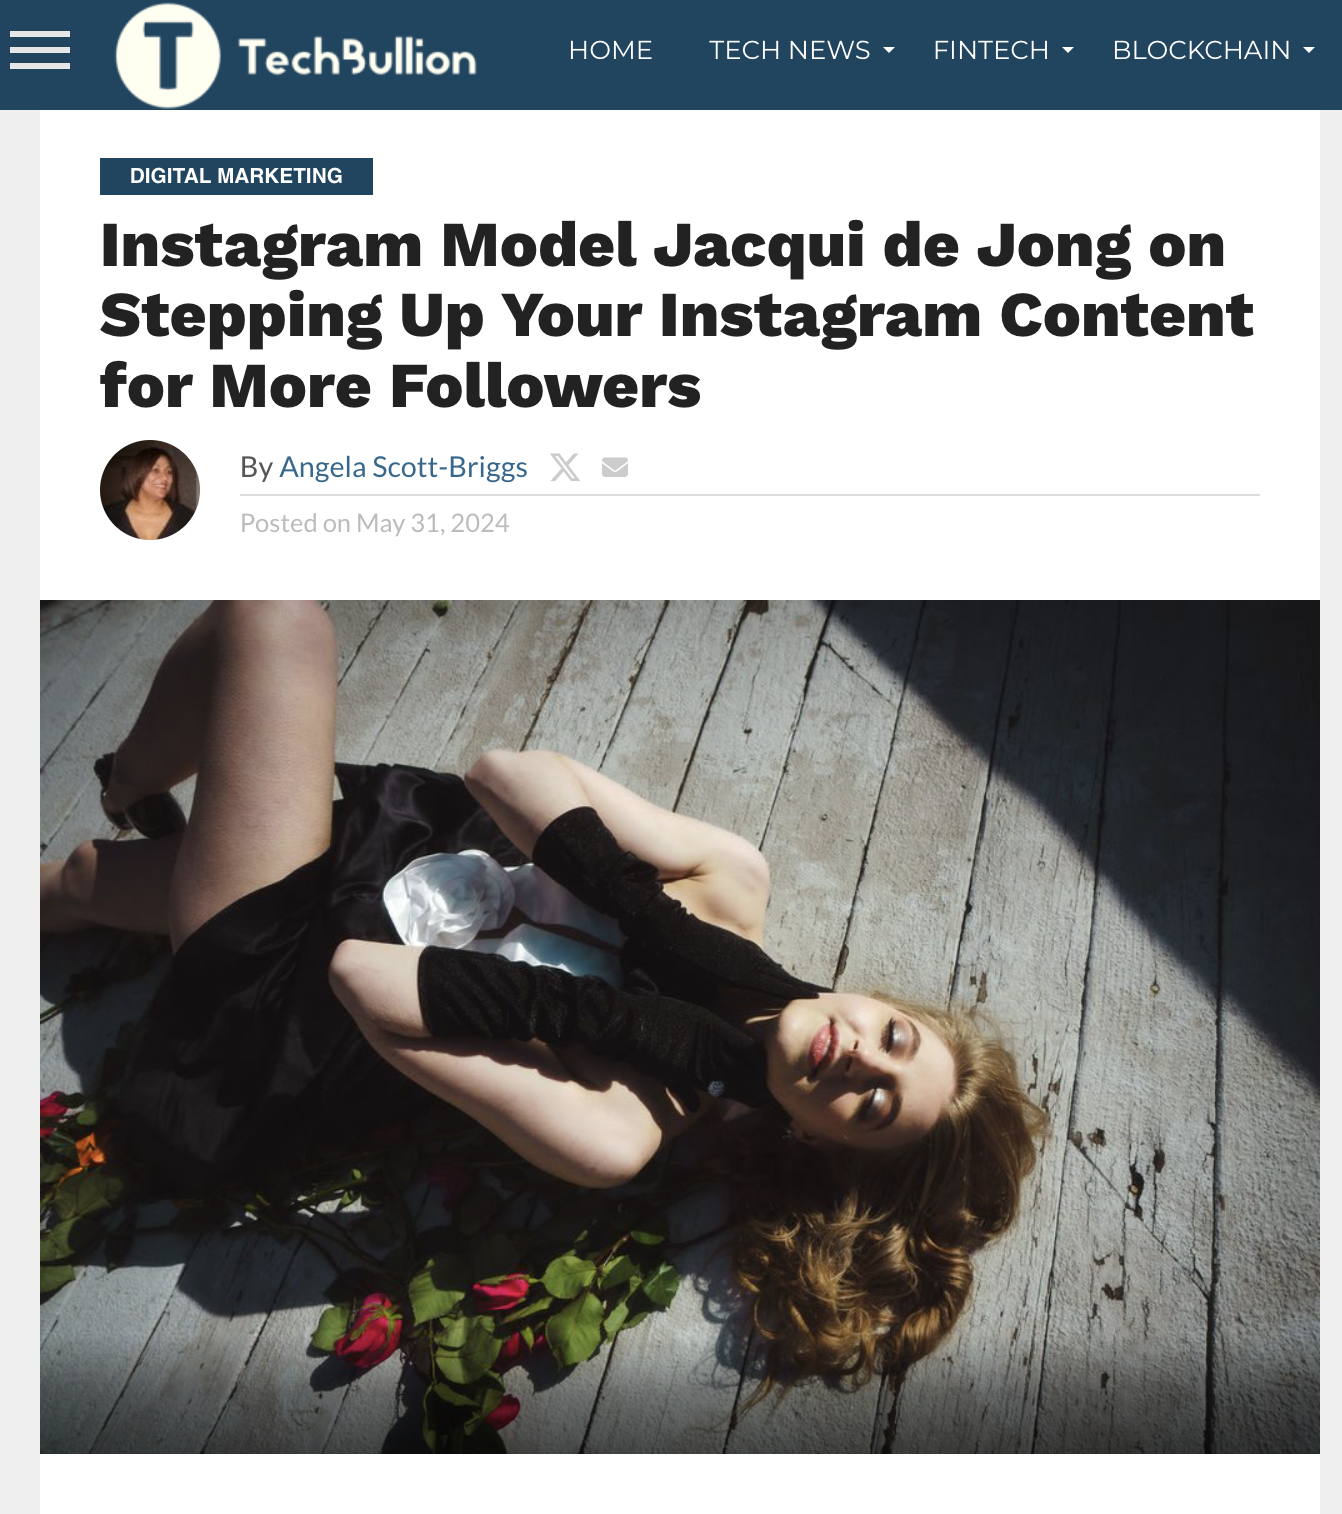Open the hamburger menu icon
This screenshot has width=1342, height=1514.
[x=40, y=50]
